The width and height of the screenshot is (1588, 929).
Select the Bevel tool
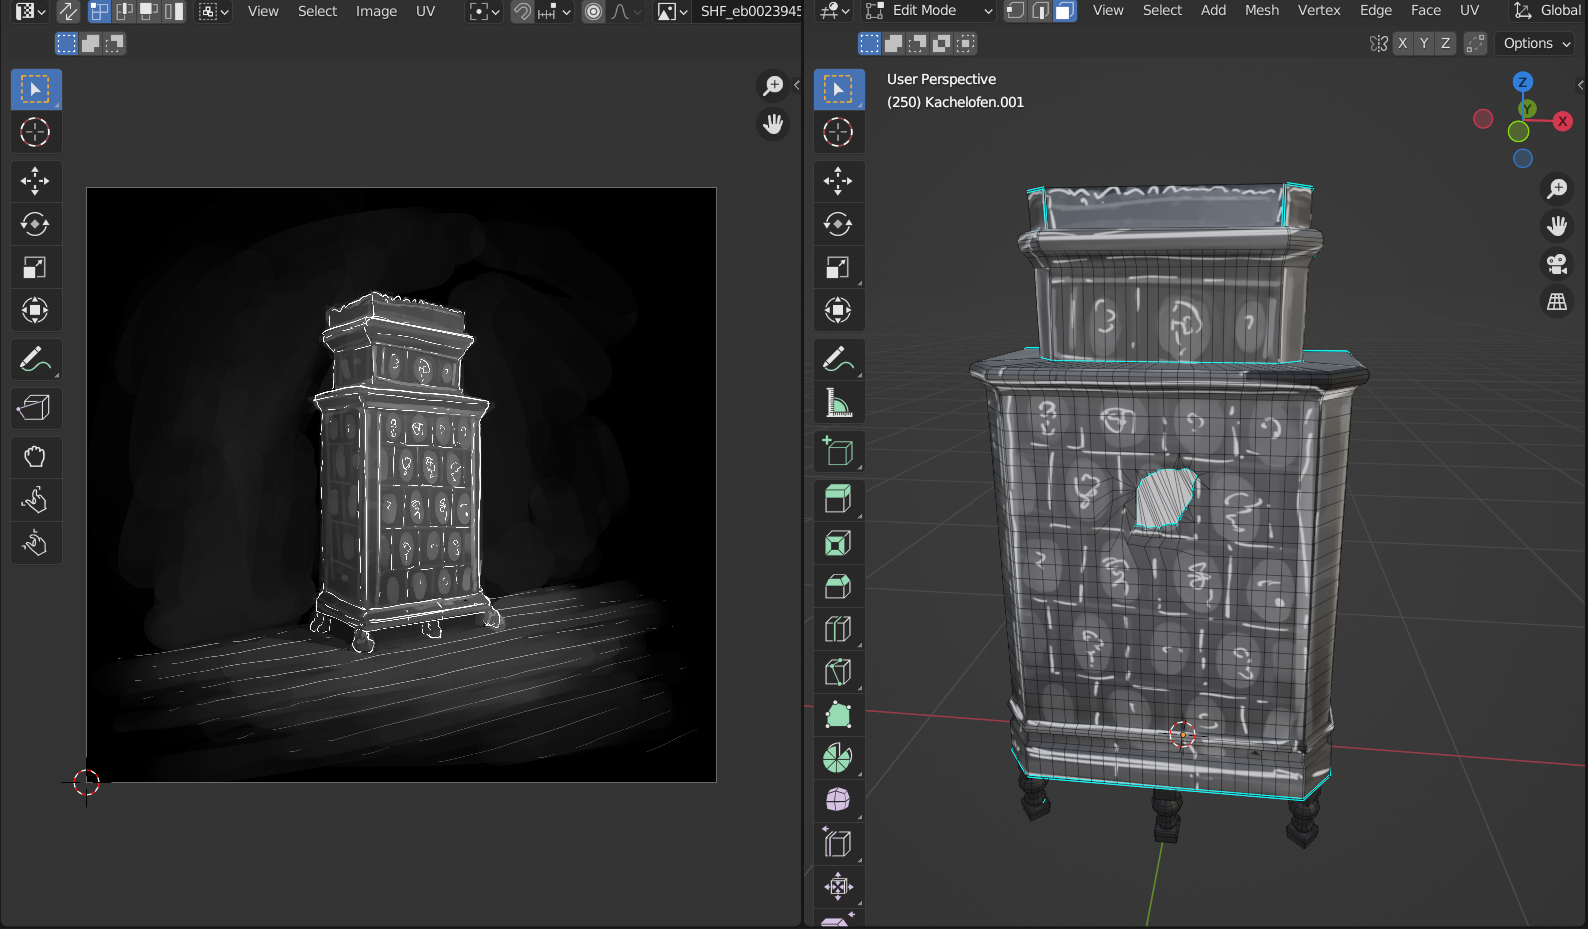coord(838,586)
